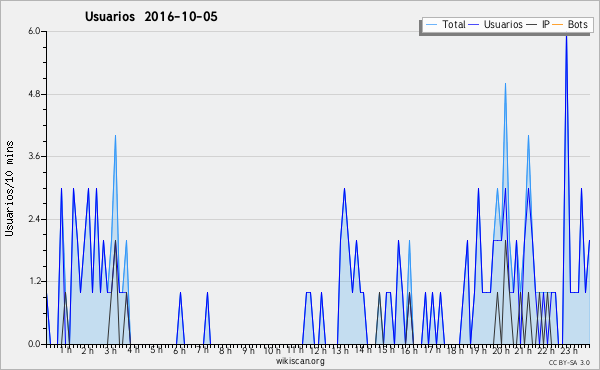Click the '5 h' x-axis label

point(156,350)
